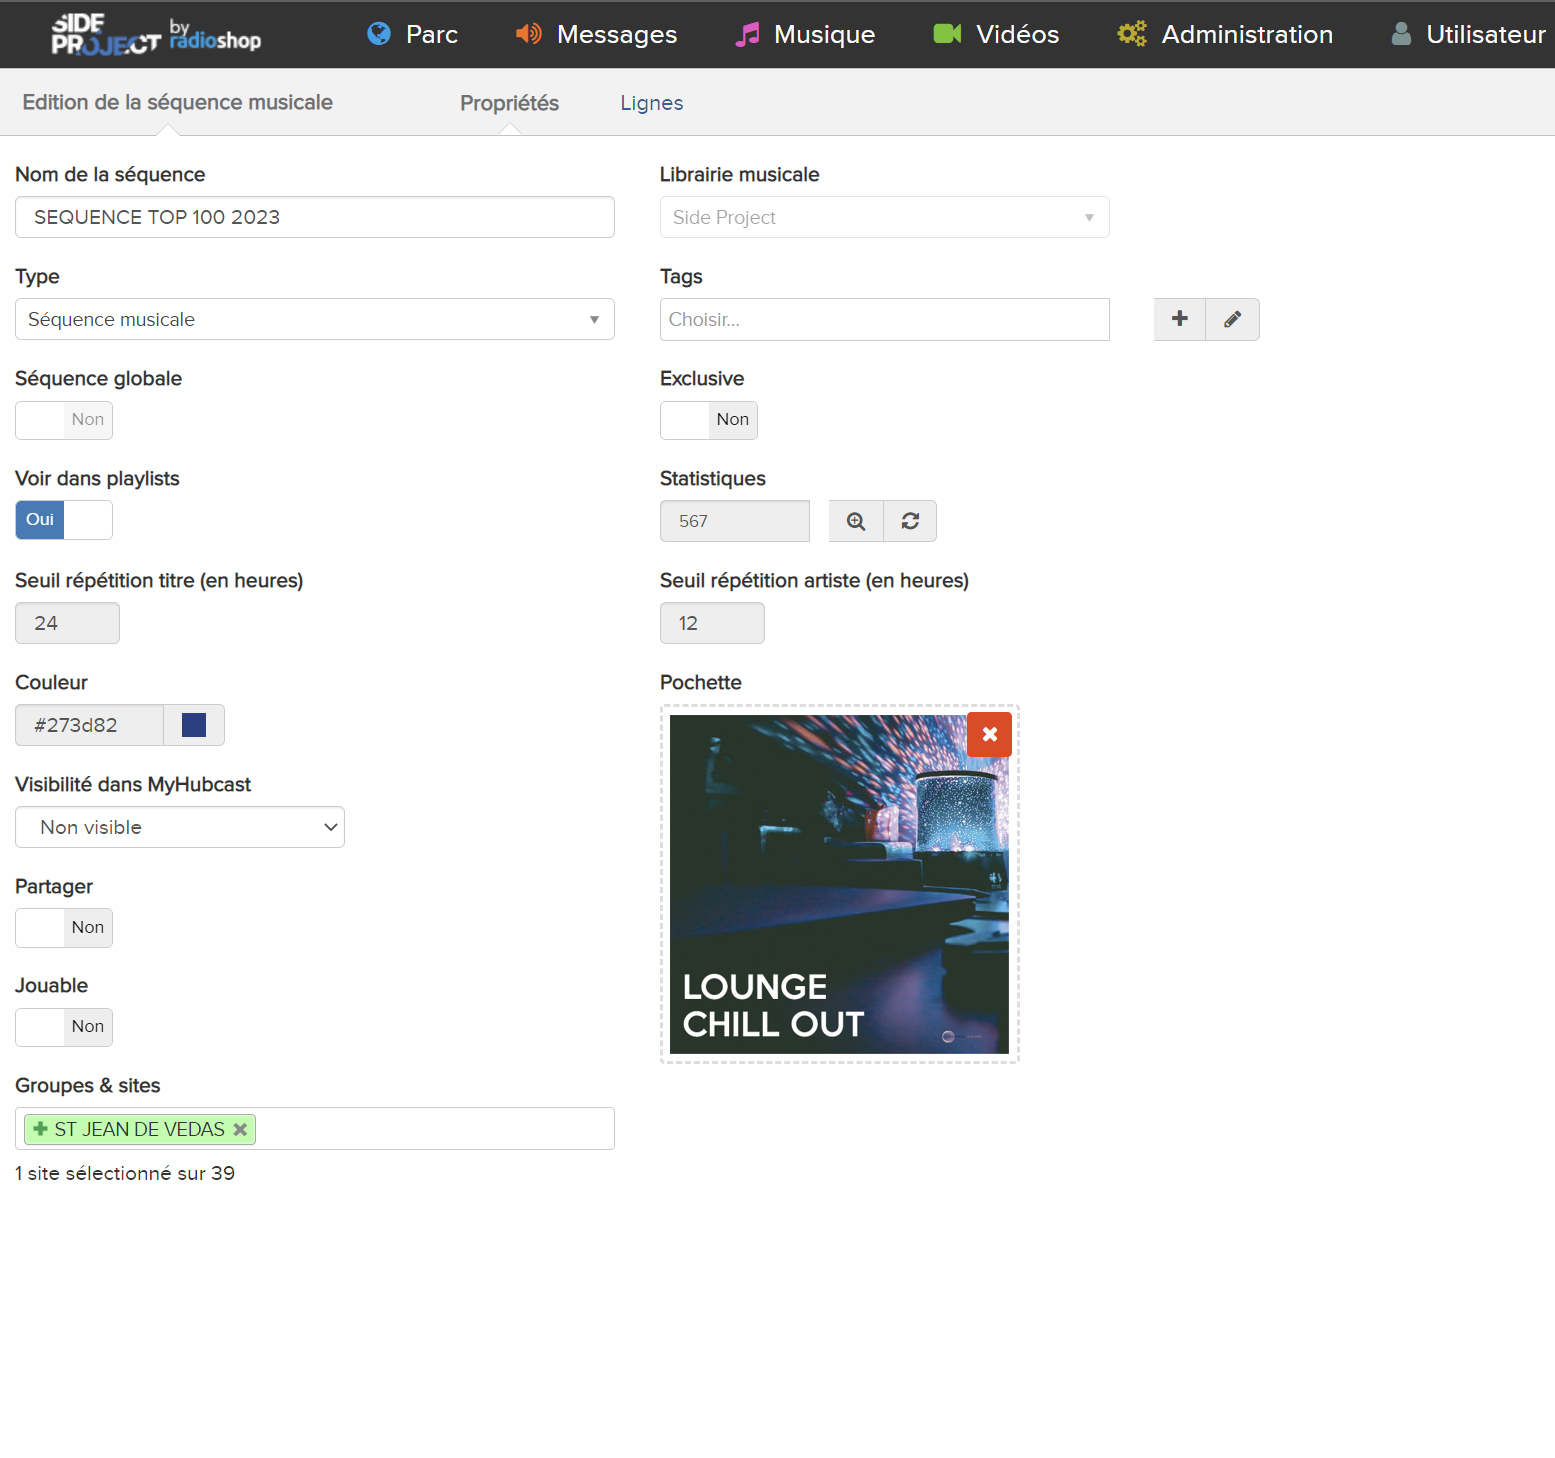The width and height of the screenshot is (1555, 1458).
Task: Open the Vidéos menu
Action: [x=996, y=34]
